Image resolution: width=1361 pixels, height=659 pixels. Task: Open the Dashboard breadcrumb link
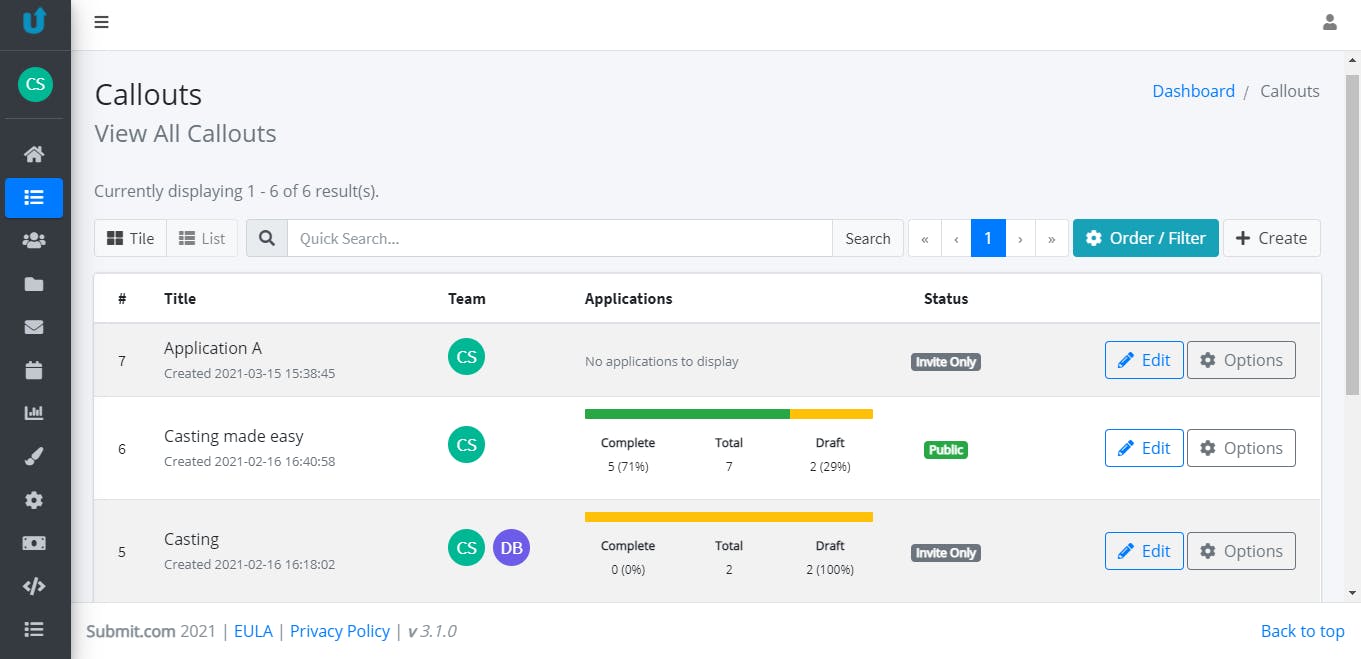[1193, 91]
